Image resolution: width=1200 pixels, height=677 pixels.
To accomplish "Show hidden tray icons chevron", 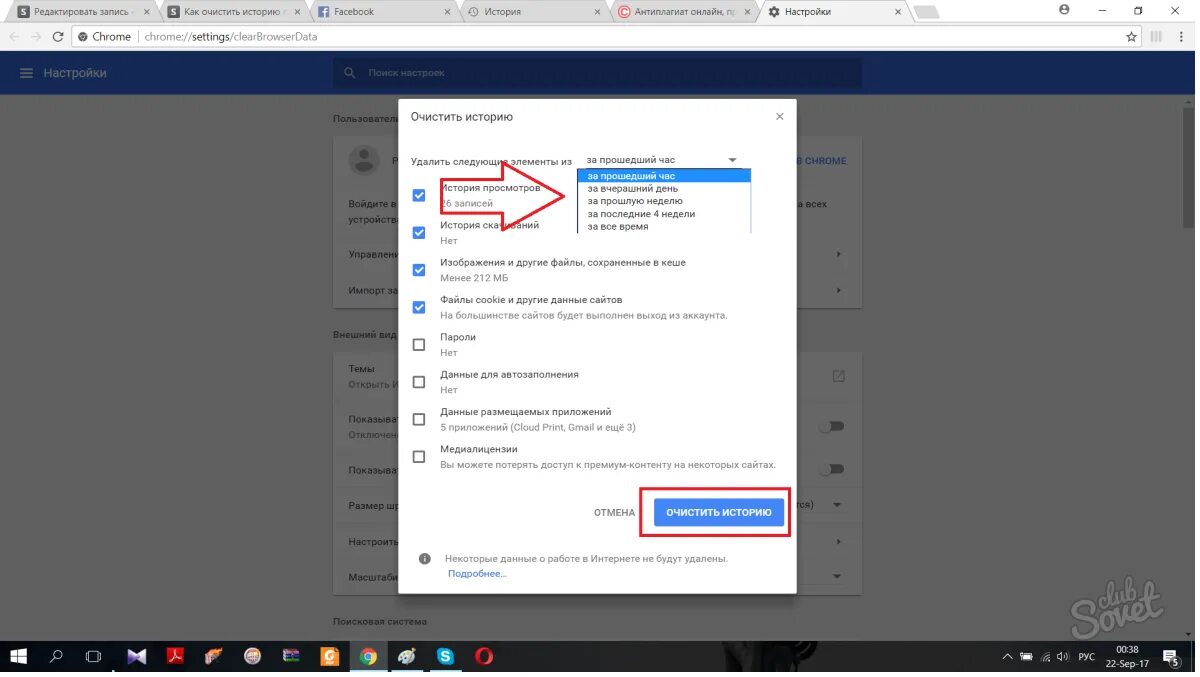I will pyautogui.click(x=1006, y=657).
